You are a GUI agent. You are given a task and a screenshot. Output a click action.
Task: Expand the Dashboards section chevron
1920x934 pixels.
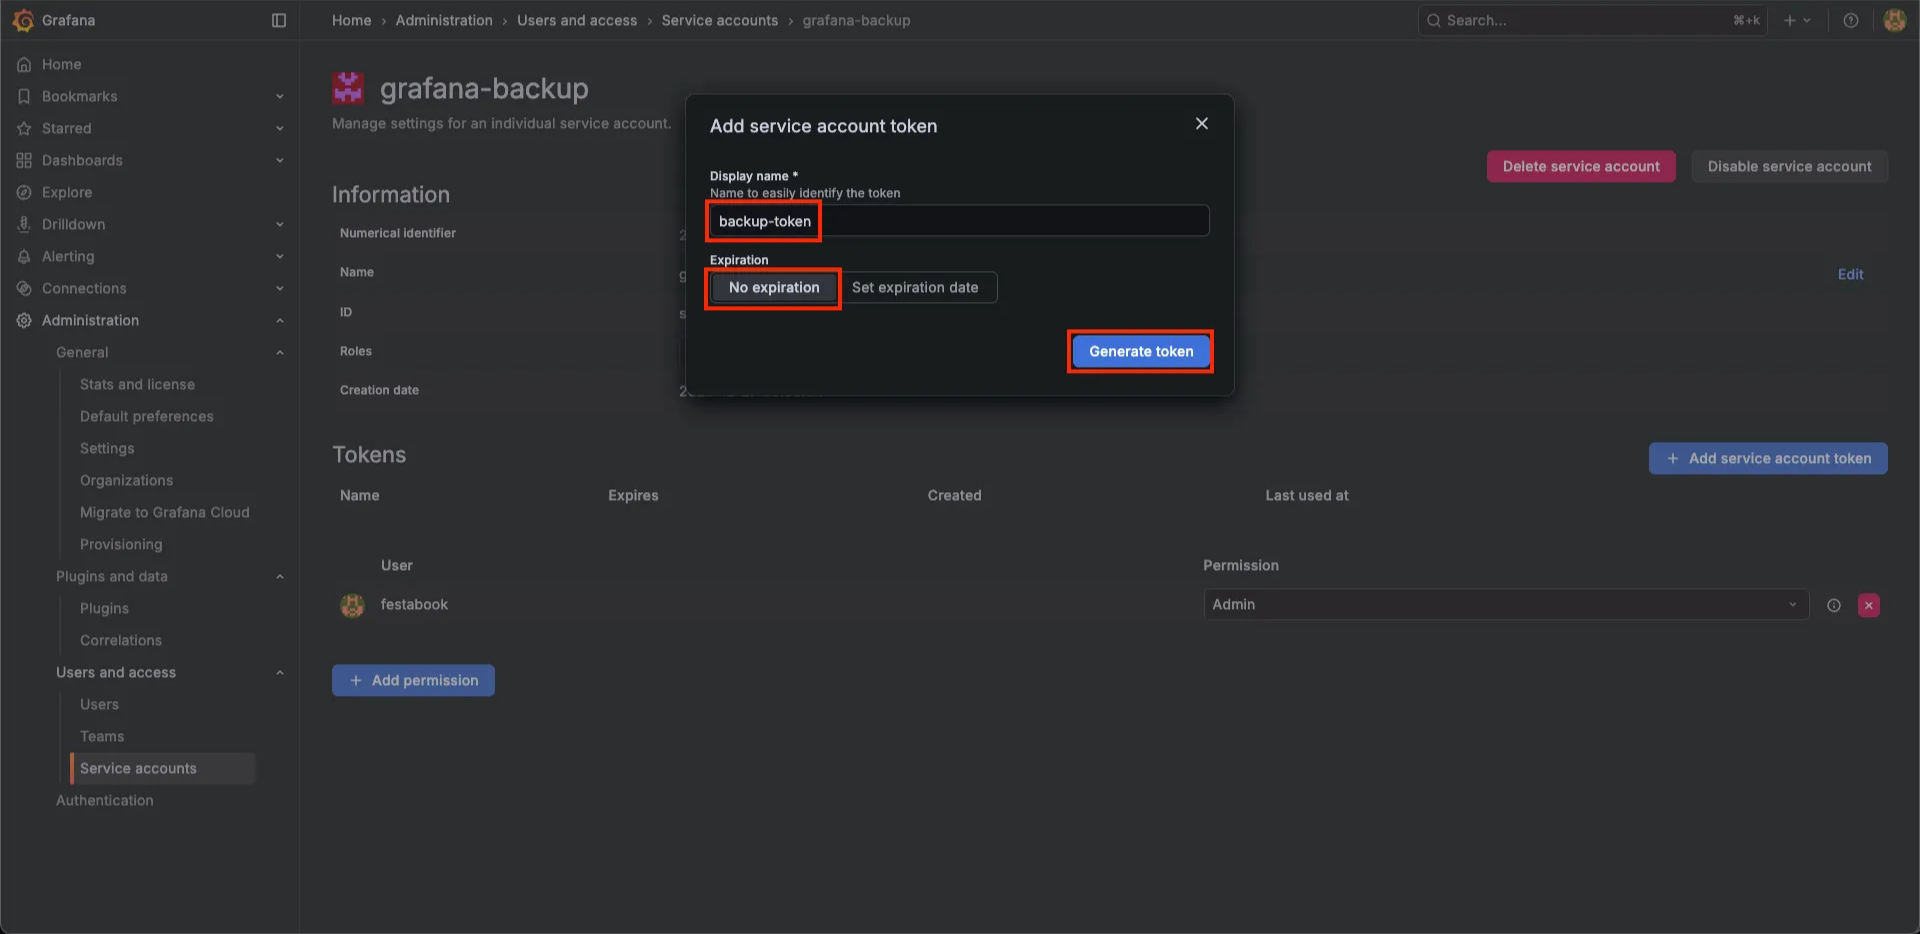280,160
